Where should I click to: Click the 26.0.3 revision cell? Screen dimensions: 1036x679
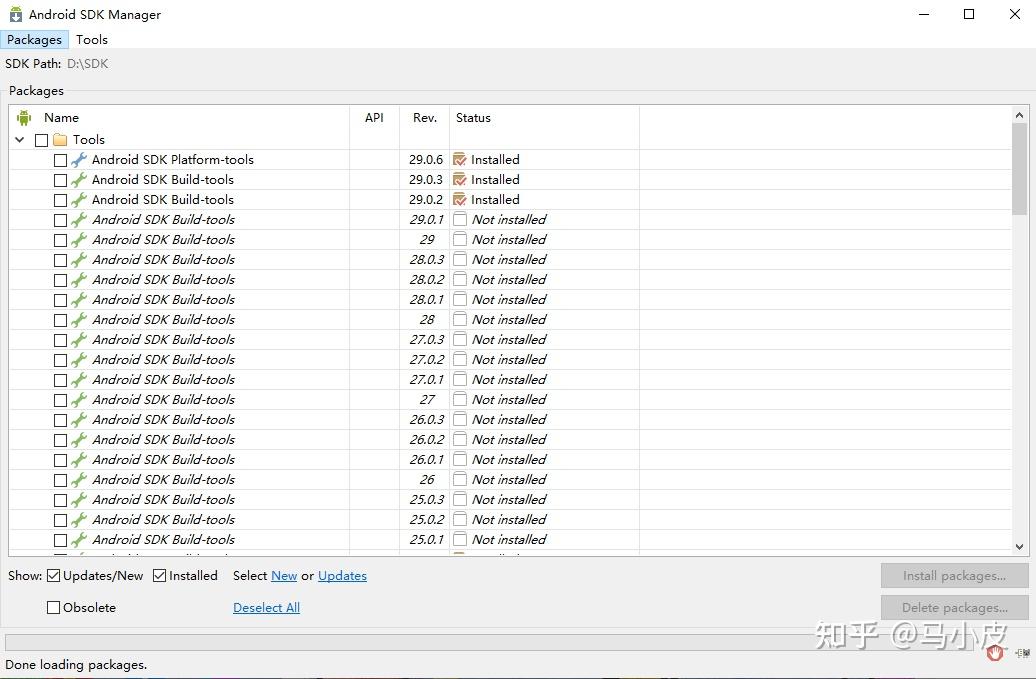coord(427,419)
